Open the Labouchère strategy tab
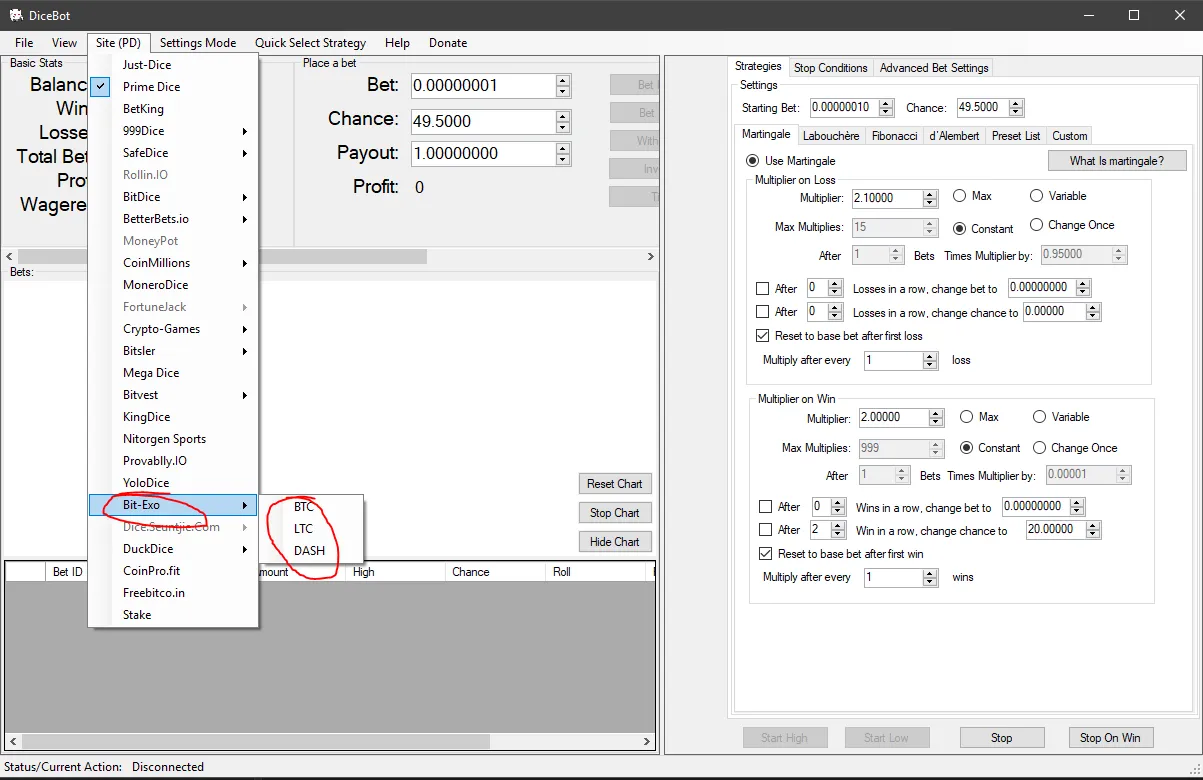Image resolution: width=1203 pixels, height=780 pixels. coord(830,135)
